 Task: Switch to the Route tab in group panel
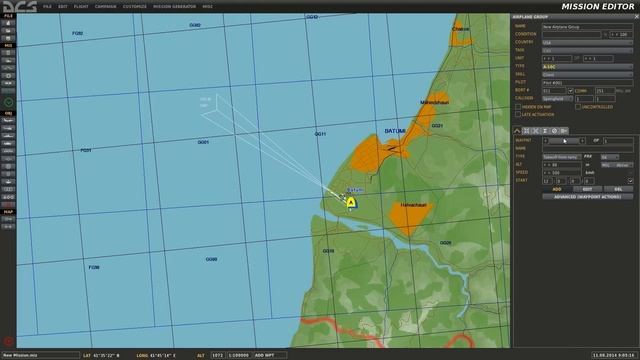[517, 131]
